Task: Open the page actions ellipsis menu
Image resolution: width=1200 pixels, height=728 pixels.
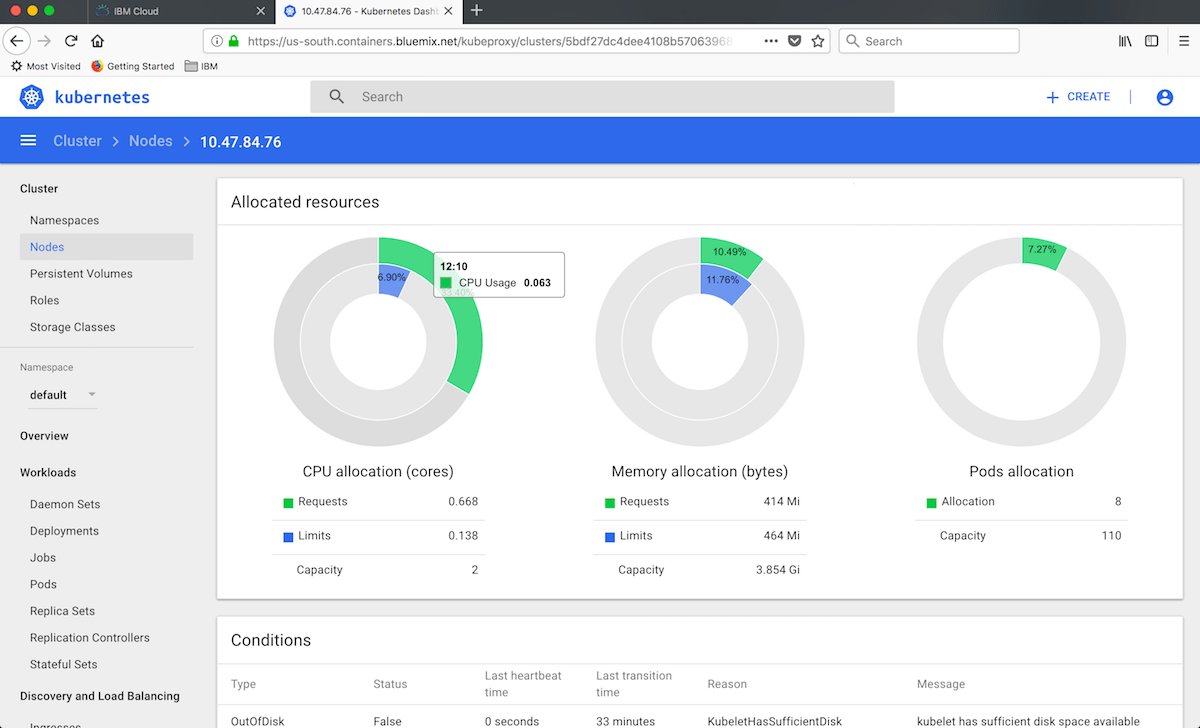Action: (772, 41)
